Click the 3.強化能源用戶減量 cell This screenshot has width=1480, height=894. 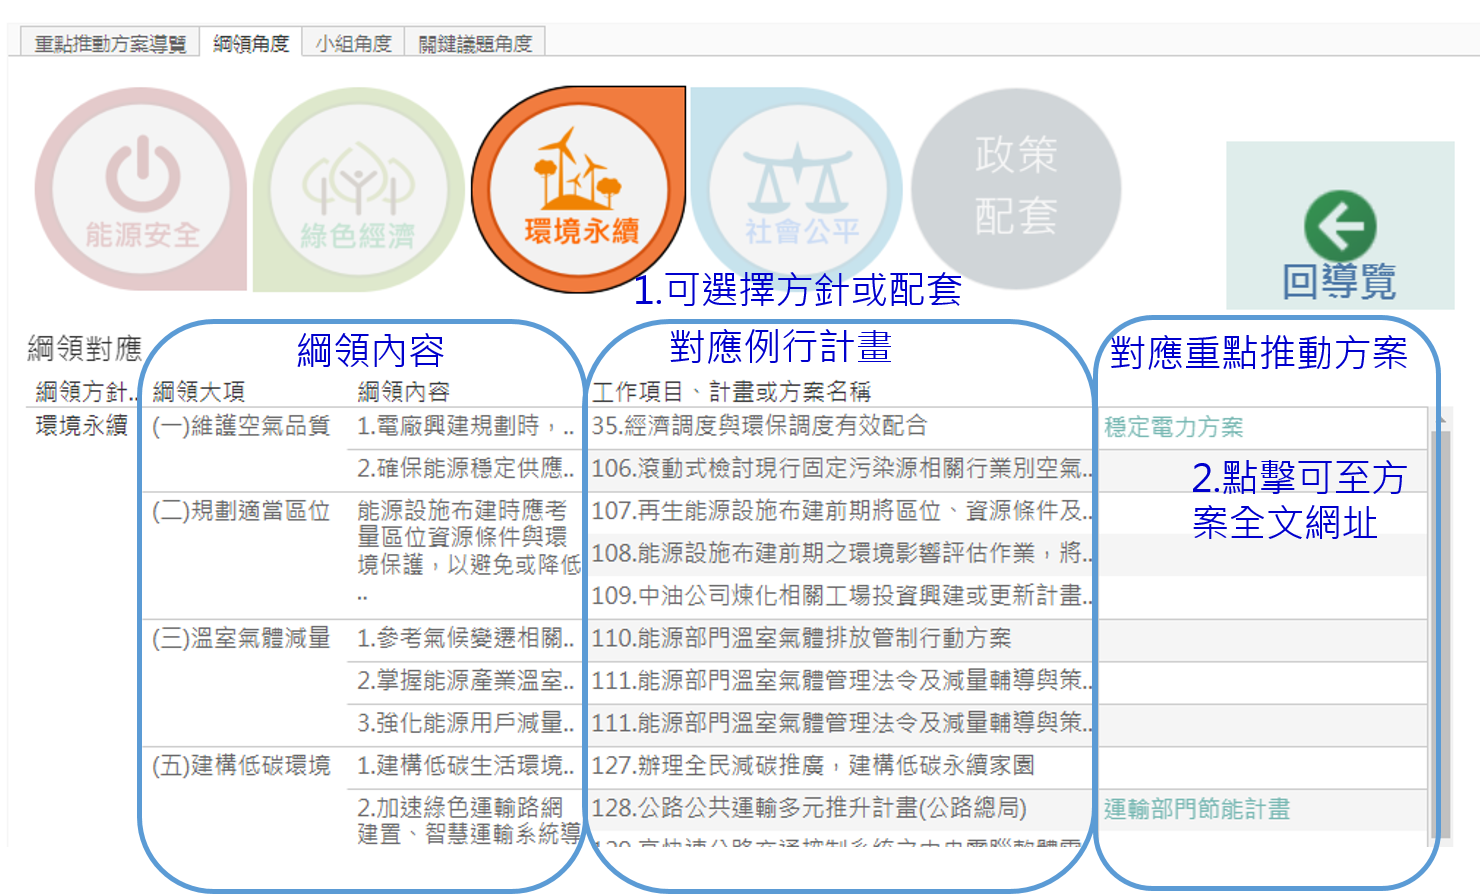pyautogui.click(x=466, y=723)
